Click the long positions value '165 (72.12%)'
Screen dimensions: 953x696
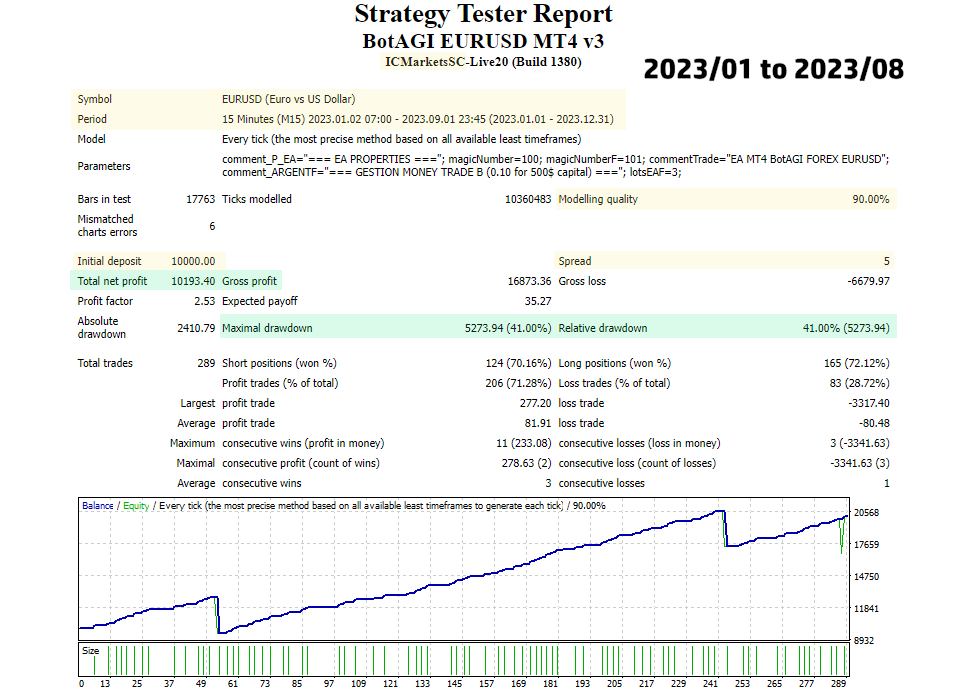click(x=857, y=363)
